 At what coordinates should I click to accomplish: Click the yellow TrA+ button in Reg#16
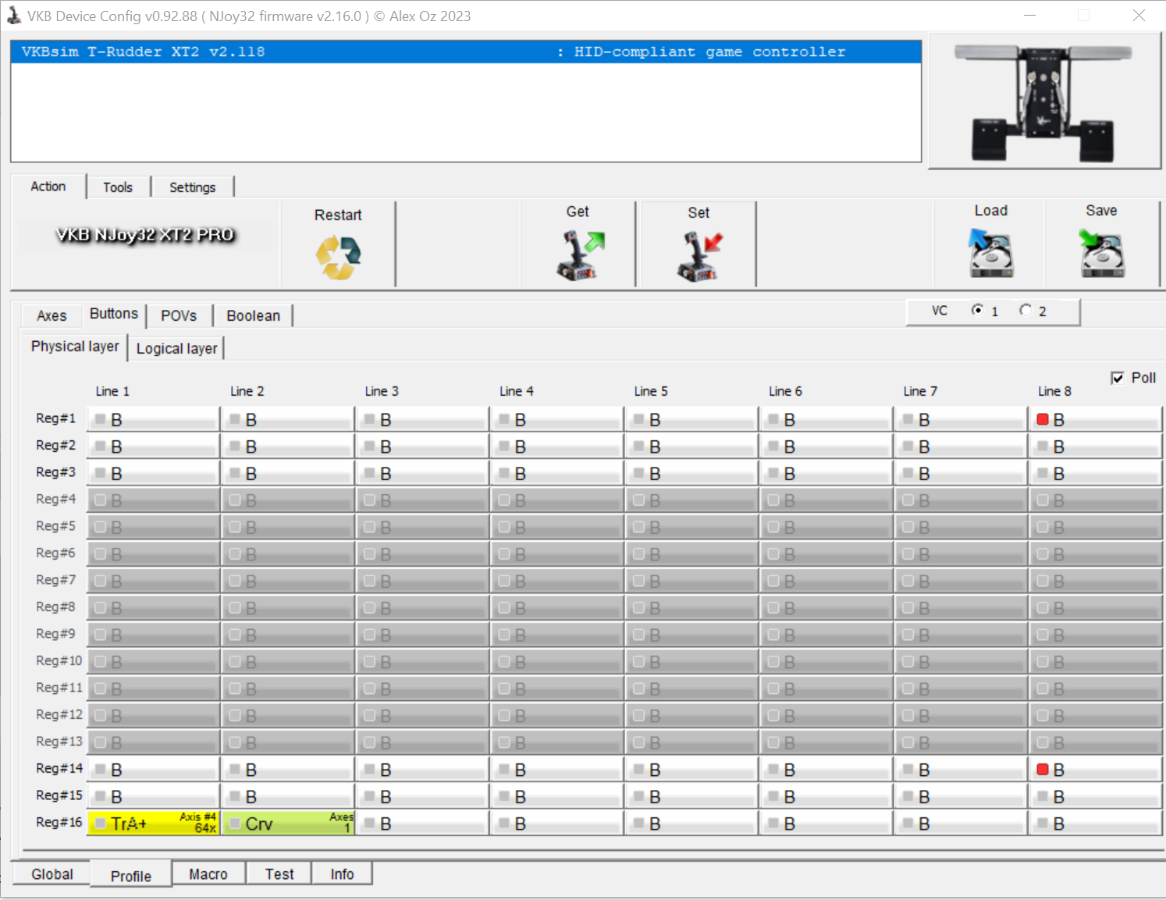tap(153, 823)
